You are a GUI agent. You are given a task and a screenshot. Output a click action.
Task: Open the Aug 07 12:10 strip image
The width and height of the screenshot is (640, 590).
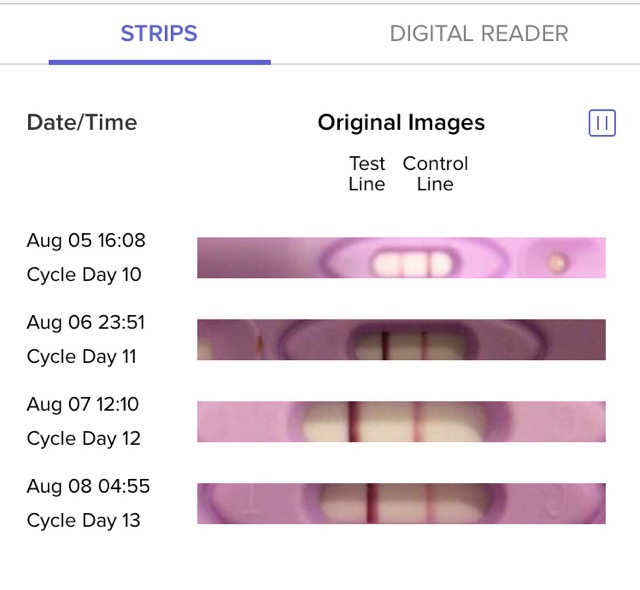(401, 421)
